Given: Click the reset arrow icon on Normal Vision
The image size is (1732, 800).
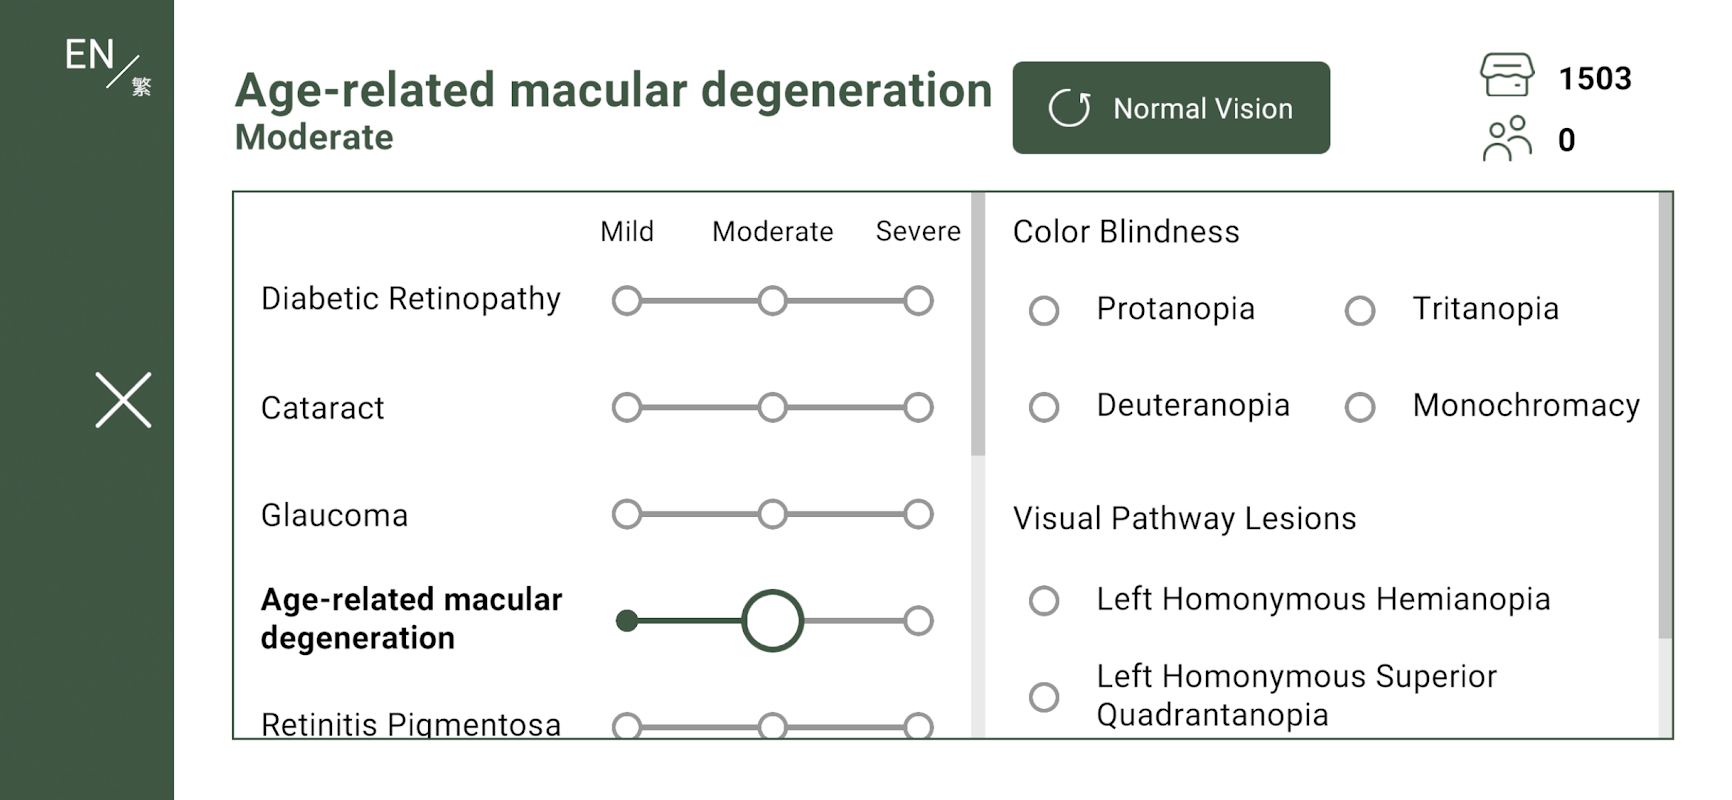Looking at the screenshot, I should (x=1069, y=108).
